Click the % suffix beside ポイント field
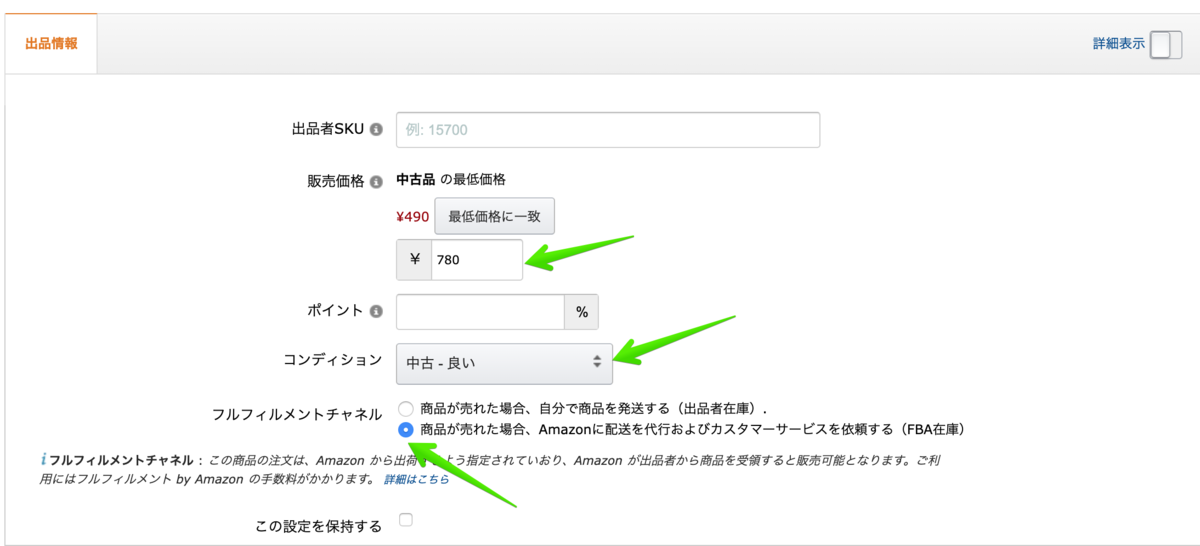 [x=582, y=311]
